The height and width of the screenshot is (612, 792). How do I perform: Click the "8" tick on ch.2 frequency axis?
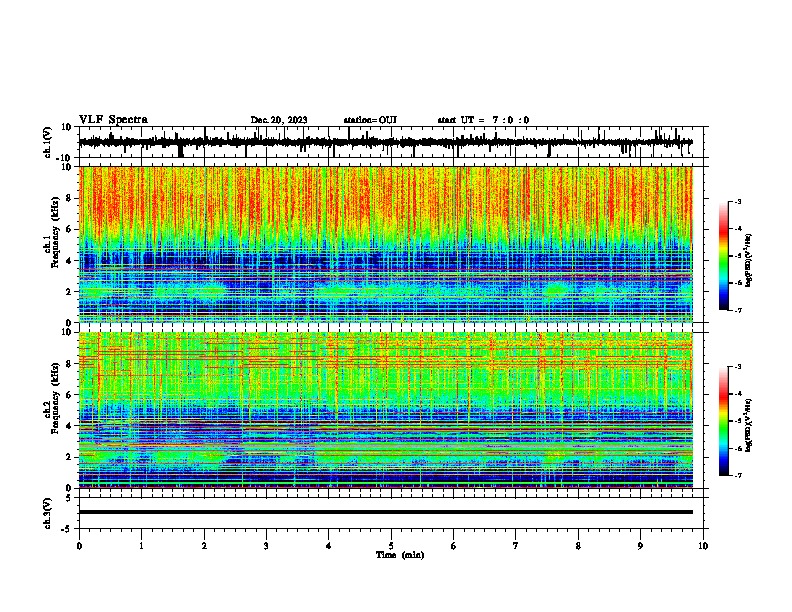[x=69, y=364]
